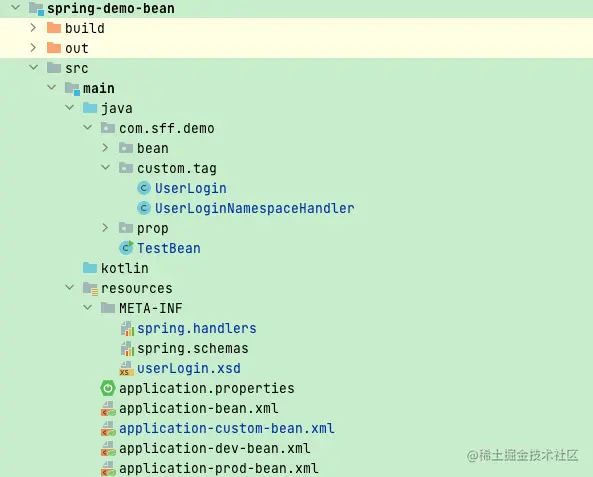
Task: Click the orange build folder icon
Action: [54, 28]
